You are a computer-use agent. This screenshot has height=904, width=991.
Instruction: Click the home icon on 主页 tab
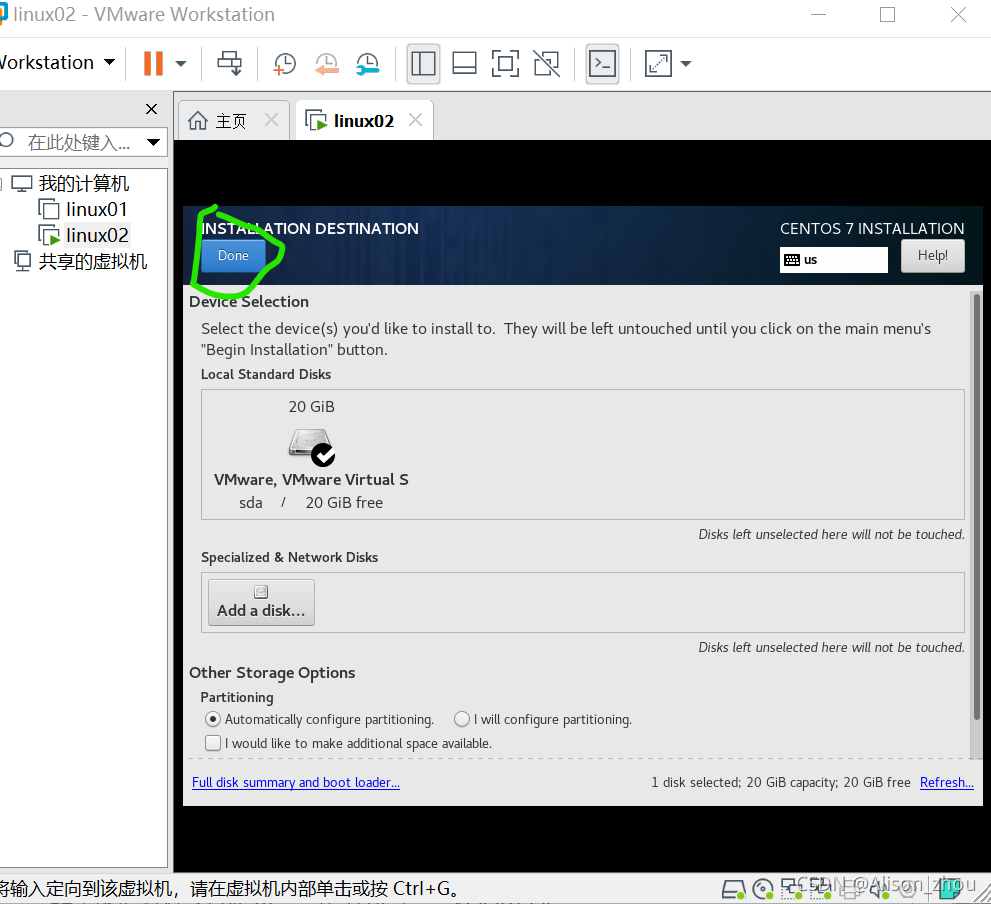(198, 120)
